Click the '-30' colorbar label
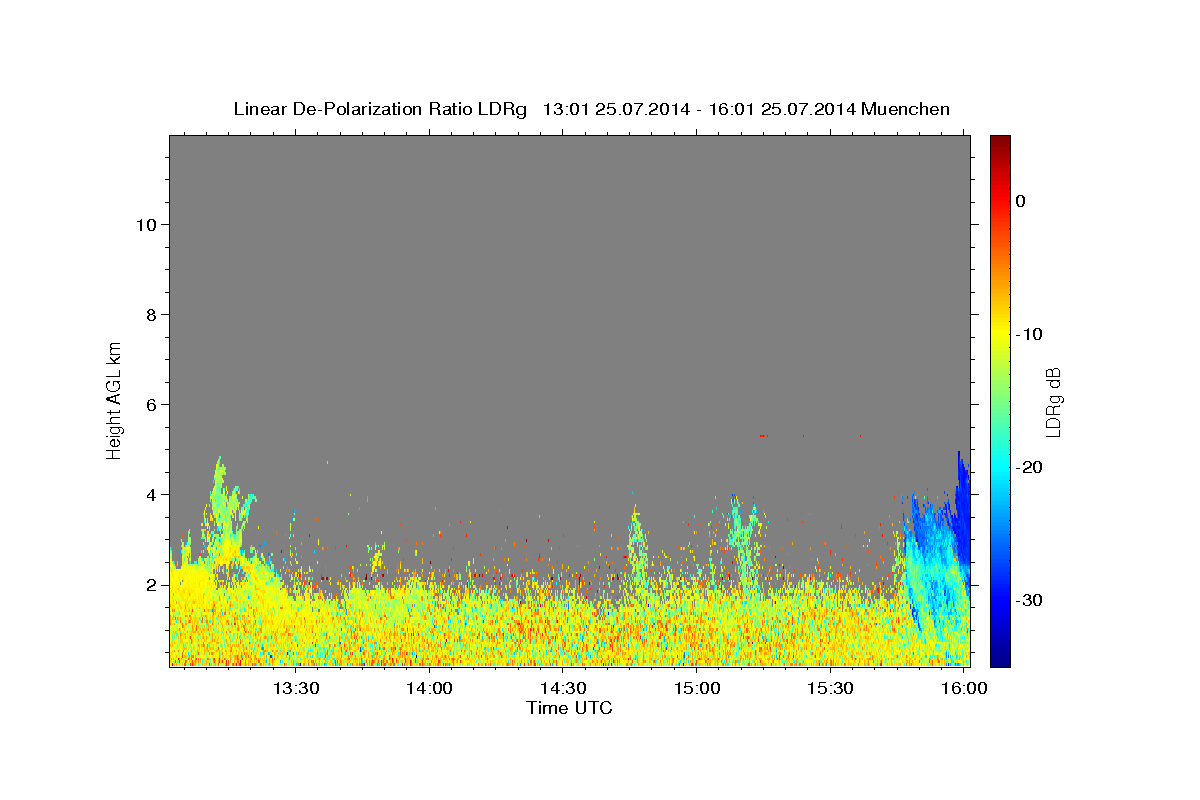1200x800 pixels. pyautogui.click(x=1029, y=600)
